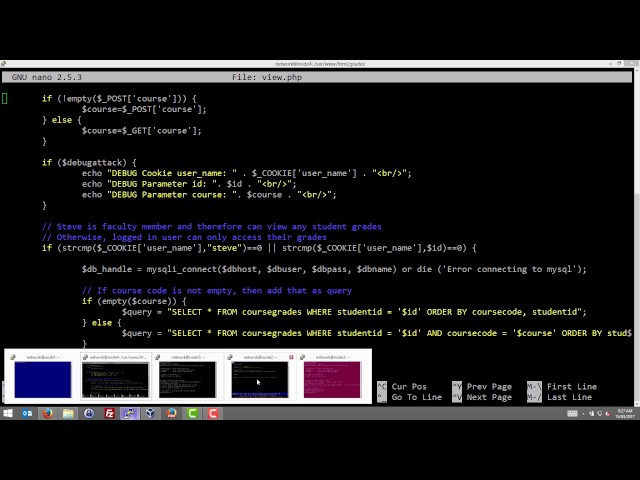Image resolution: width=640 pixels, height=480 pixels.
Task: Click the 'DEBUG Parameter course:' echo line
Action: click(x=209, y=195)
